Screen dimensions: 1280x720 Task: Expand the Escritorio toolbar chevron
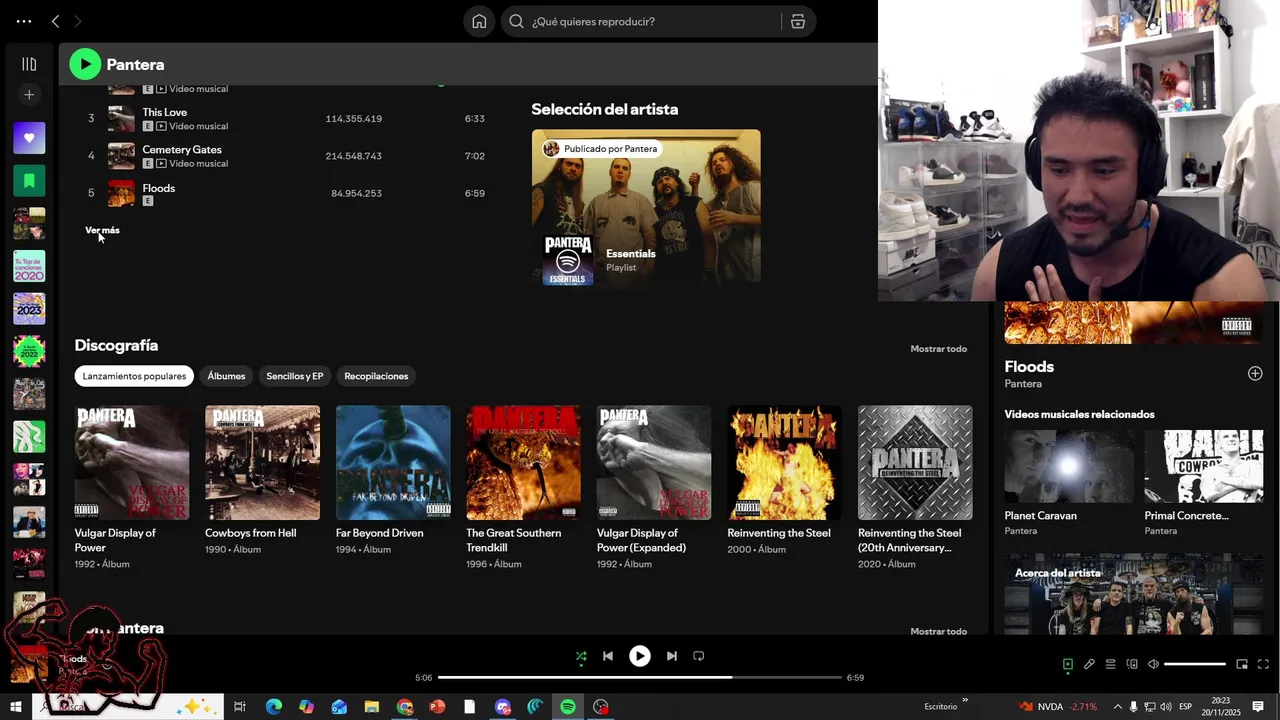click(x=965, y=700)
